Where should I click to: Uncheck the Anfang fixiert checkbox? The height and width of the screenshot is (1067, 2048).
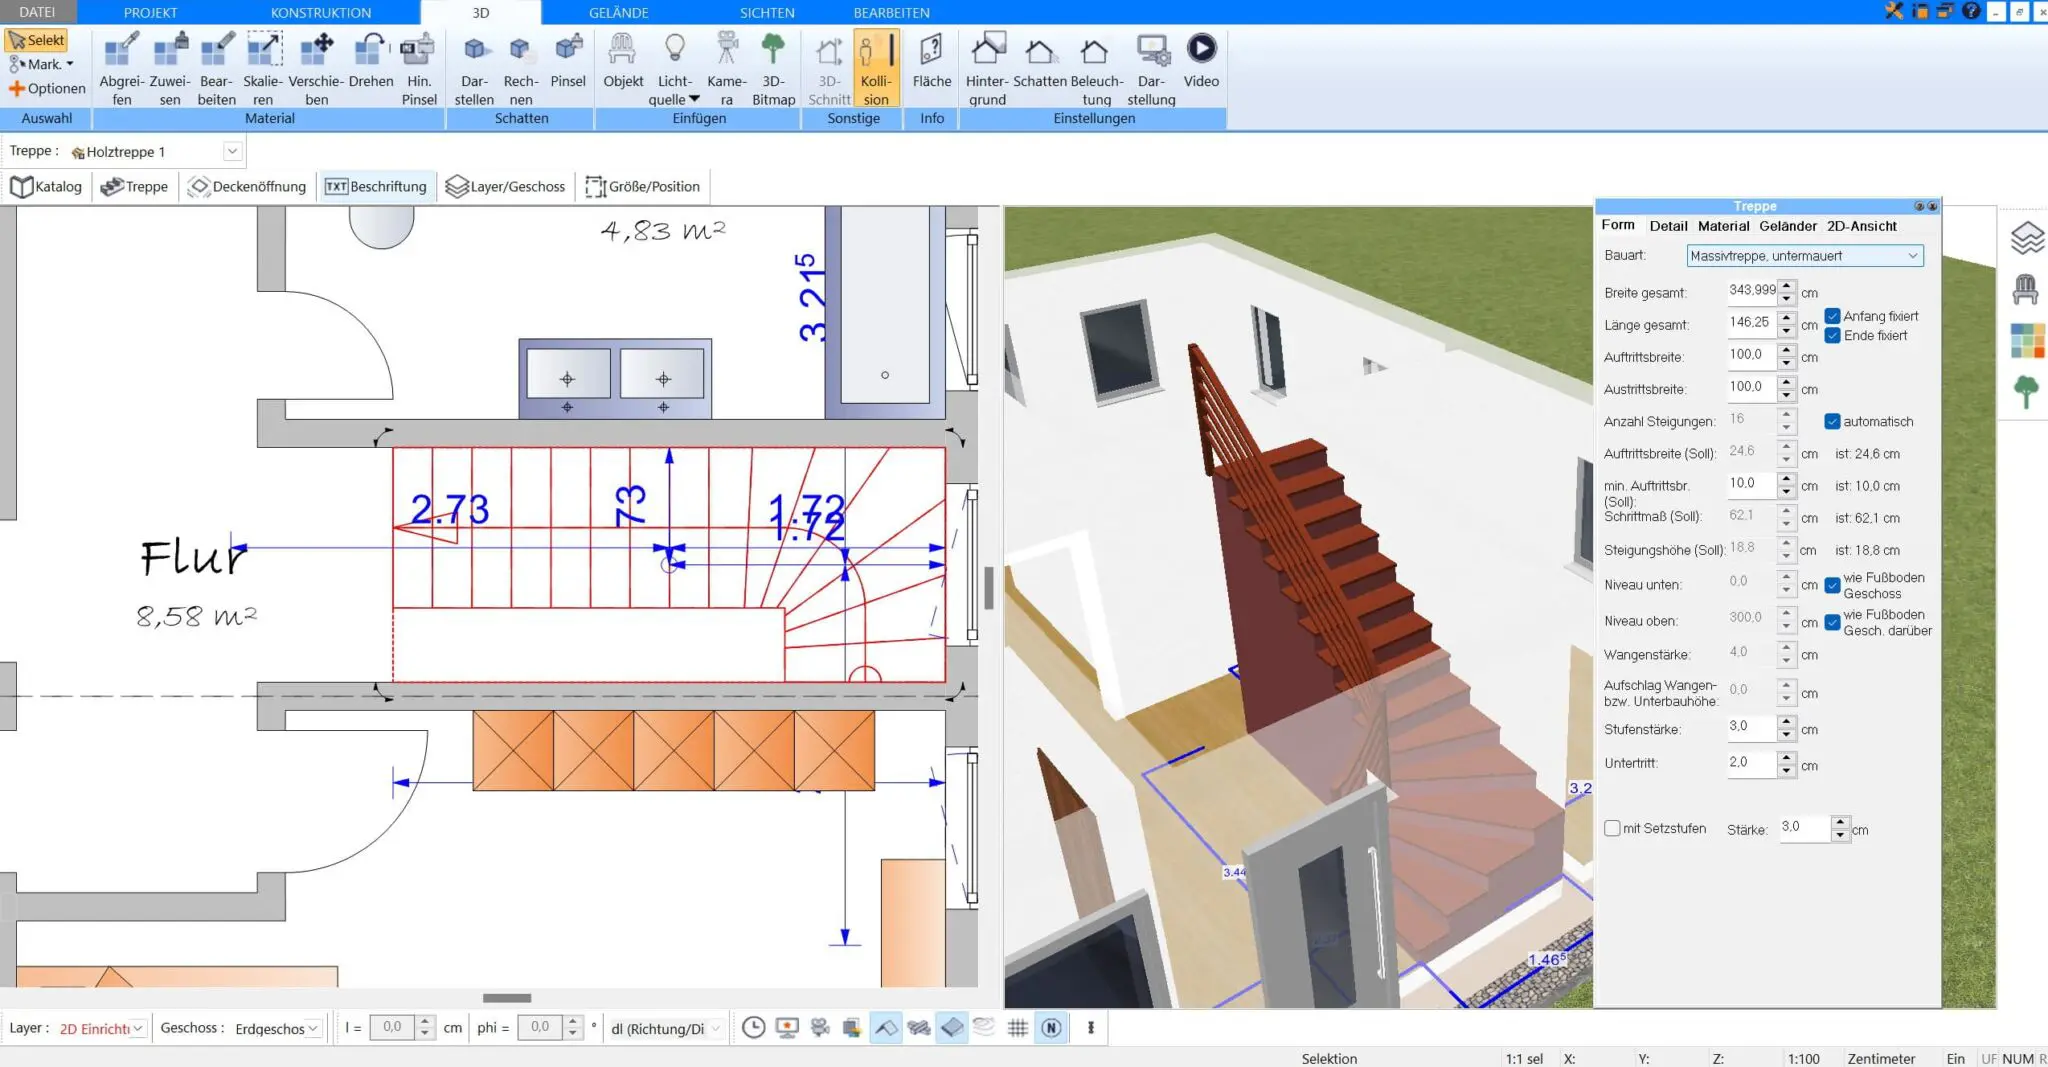1832,316
